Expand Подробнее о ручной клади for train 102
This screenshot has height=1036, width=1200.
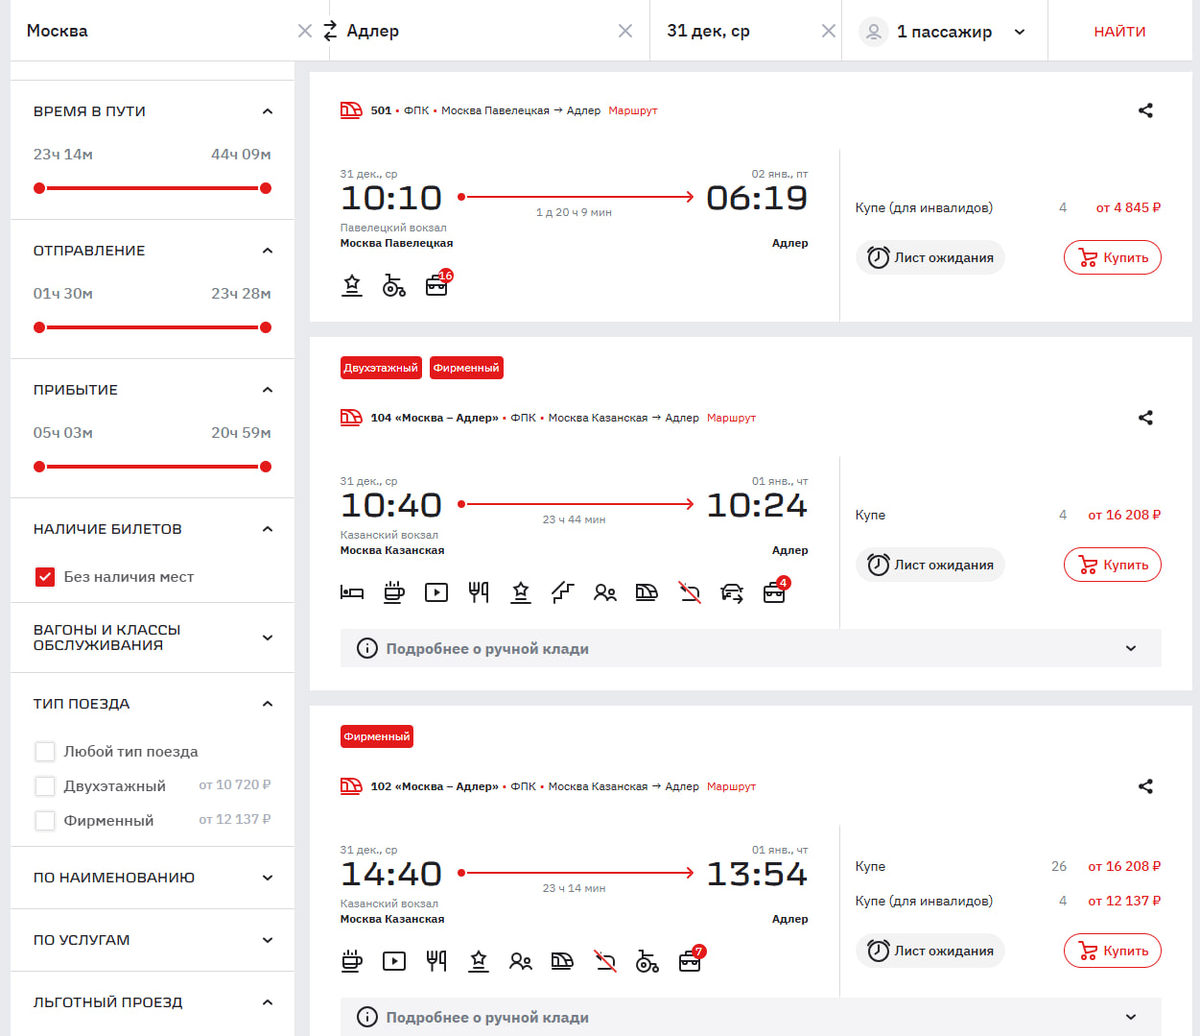[751, 1017]
